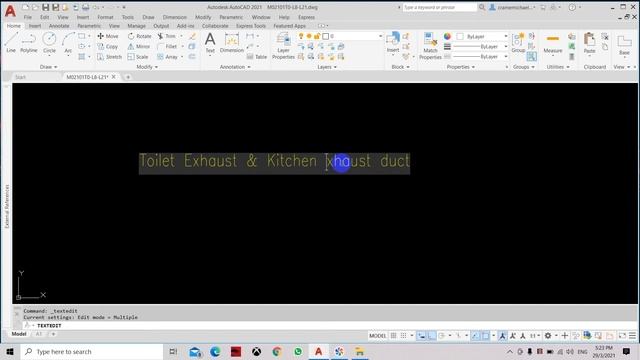Click the AutoCAD application menu logo

click(10, 11)
